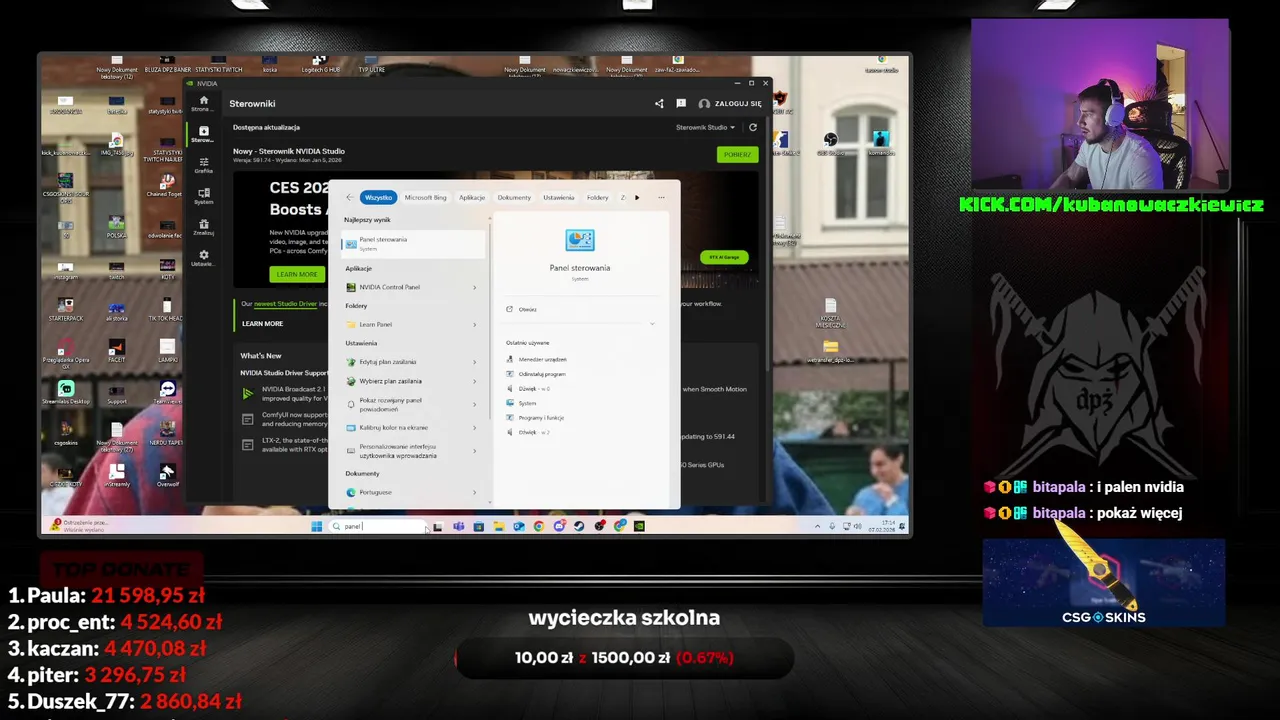The height and width of the screenshot is (720, 1280).
Task: Show more search filter tabs arrow
Action: tap(637, 197)
